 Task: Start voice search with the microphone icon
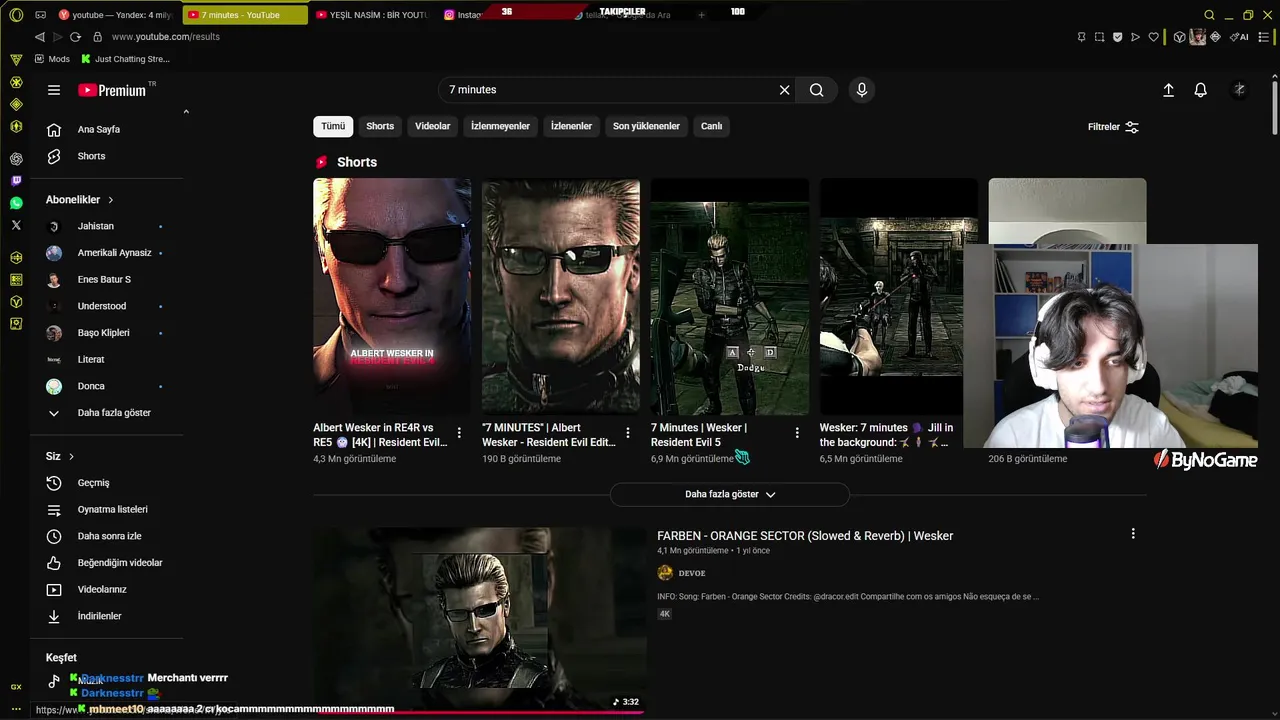point(862,90)
